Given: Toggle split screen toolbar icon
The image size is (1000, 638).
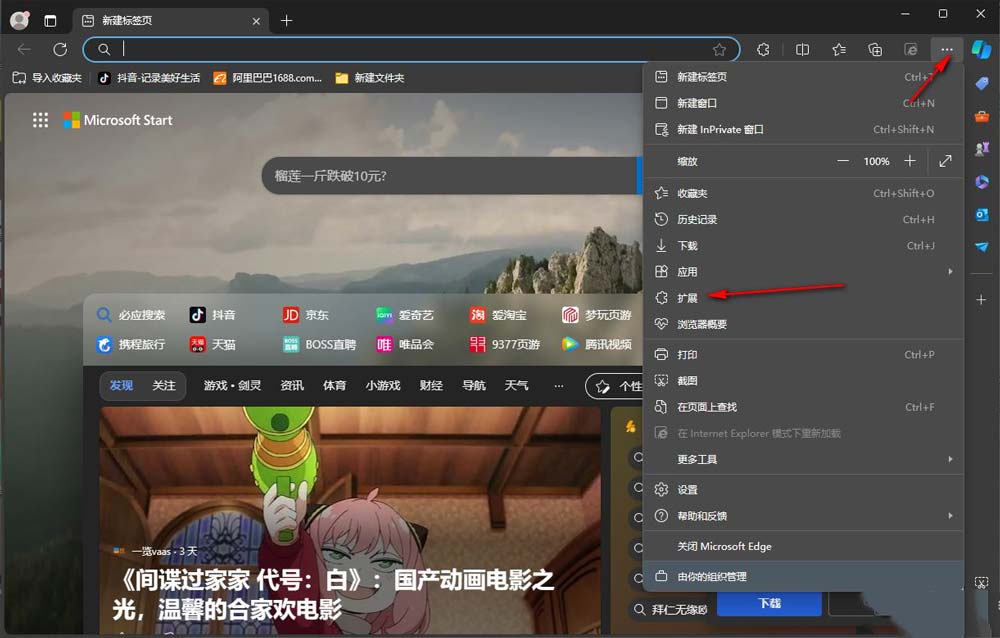Looking at the screenshot, I should (x=802, y=49).
